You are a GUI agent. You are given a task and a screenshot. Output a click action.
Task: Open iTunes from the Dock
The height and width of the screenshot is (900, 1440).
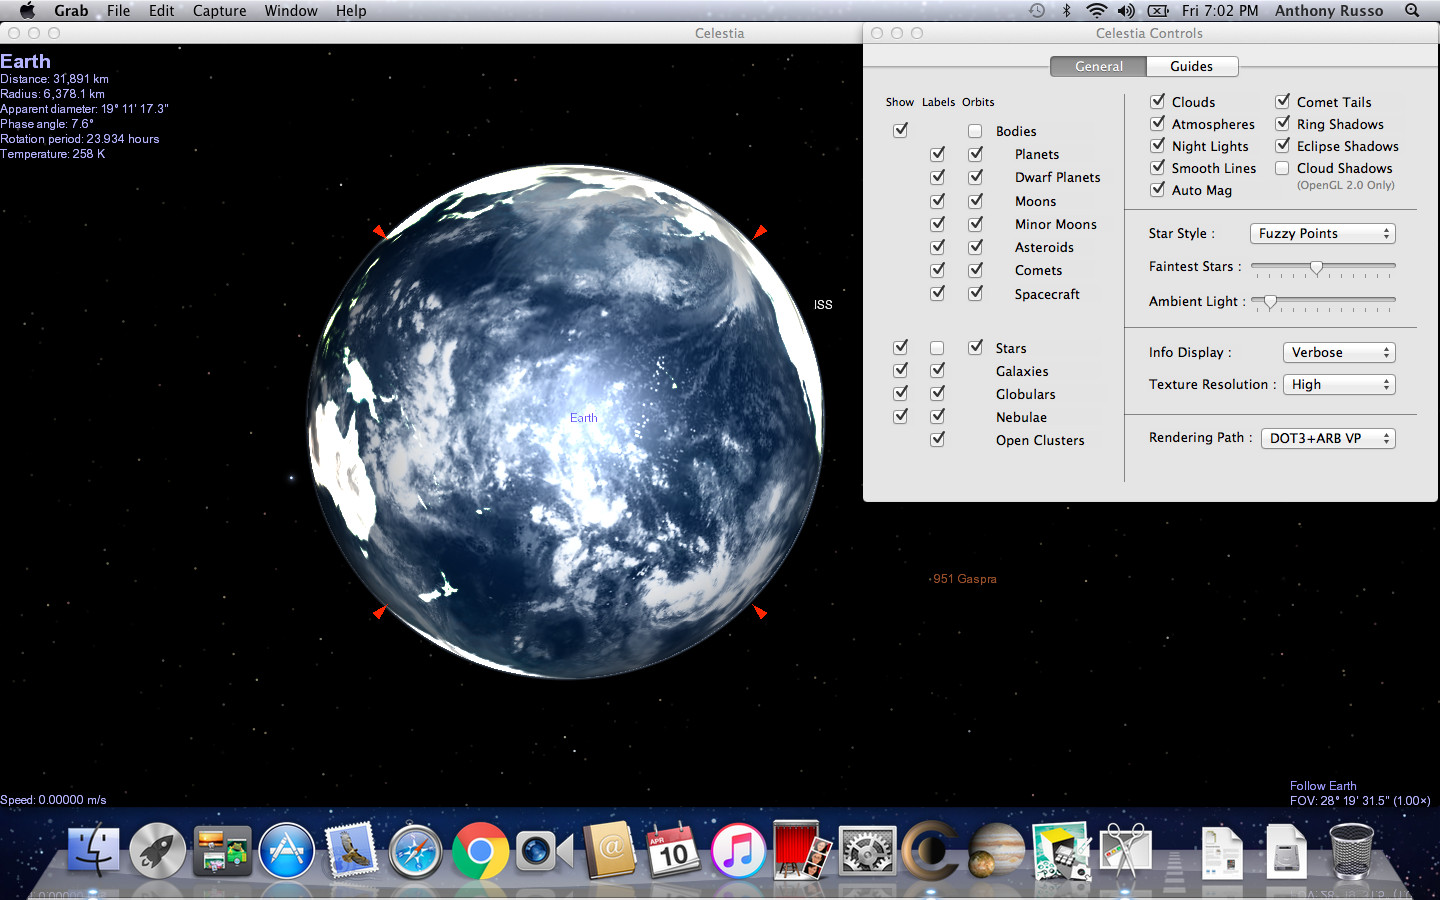(x=738, y=851)
